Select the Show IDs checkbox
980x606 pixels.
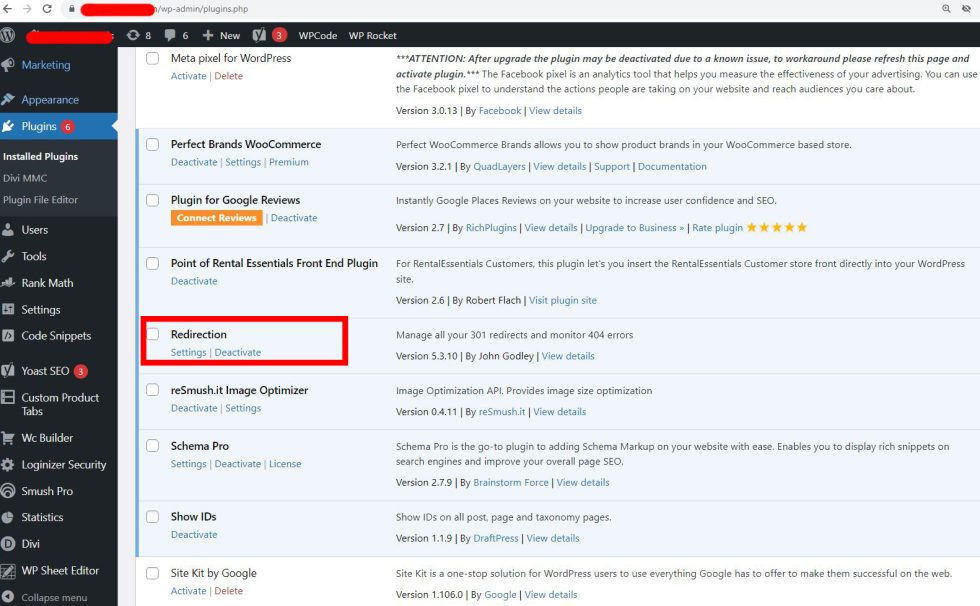(152, 517)
